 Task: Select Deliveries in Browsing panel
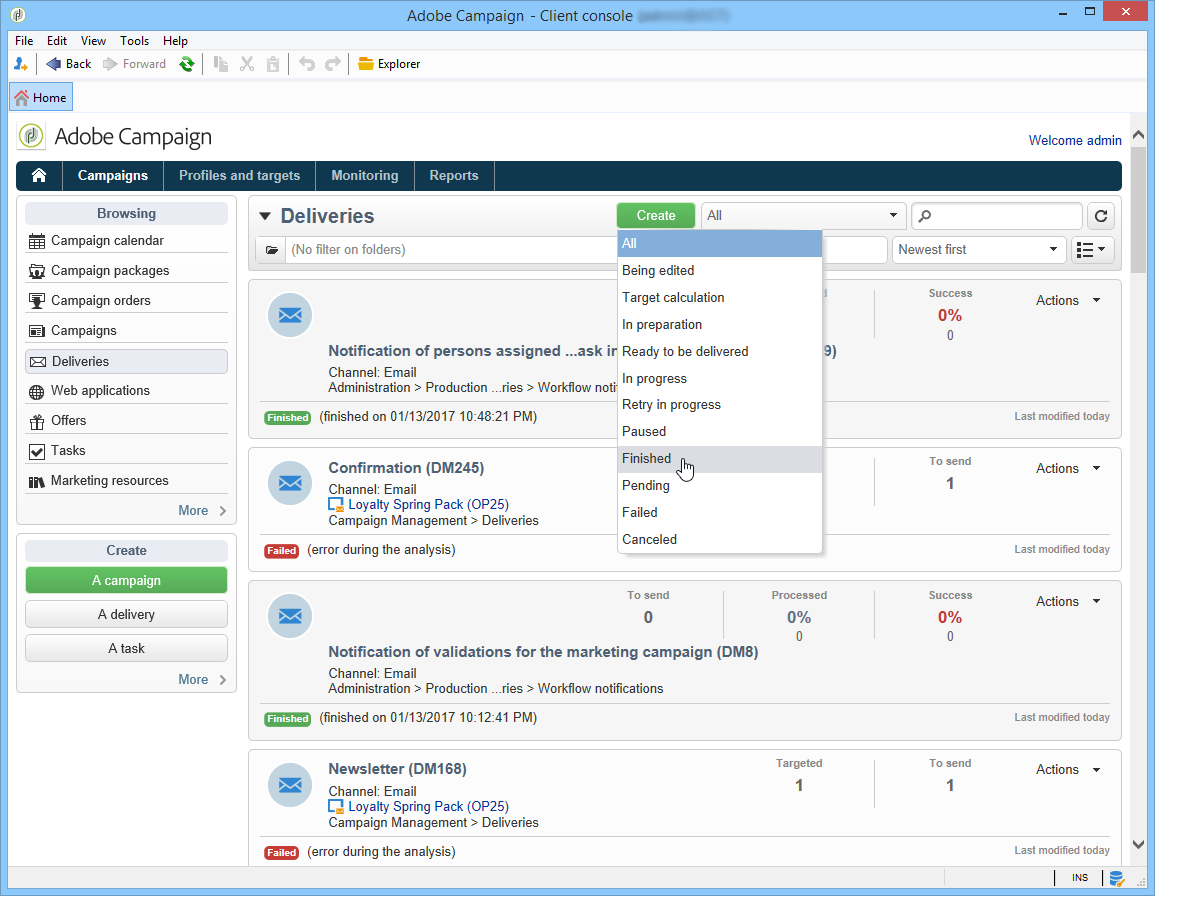(x=126, y=361)
